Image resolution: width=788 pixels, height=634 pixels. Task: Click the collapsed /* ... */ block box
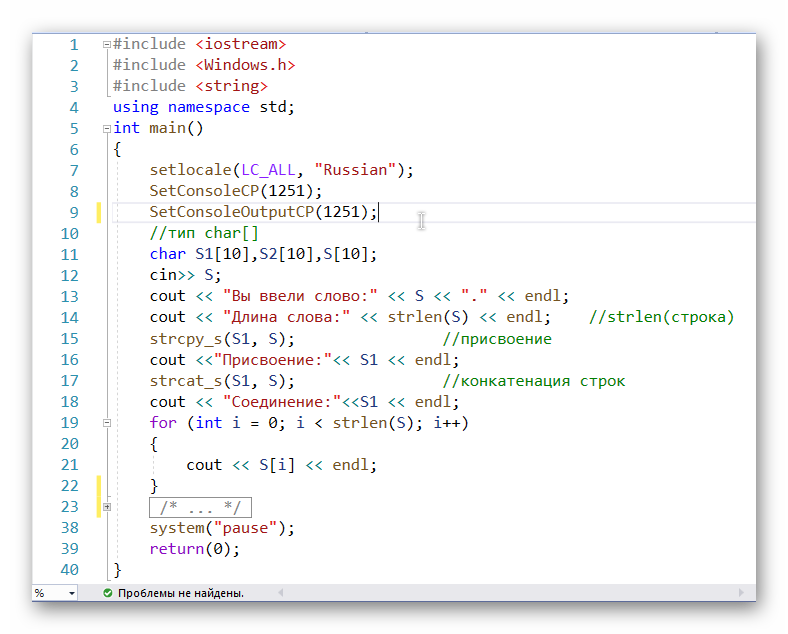[x=200, y=507]
